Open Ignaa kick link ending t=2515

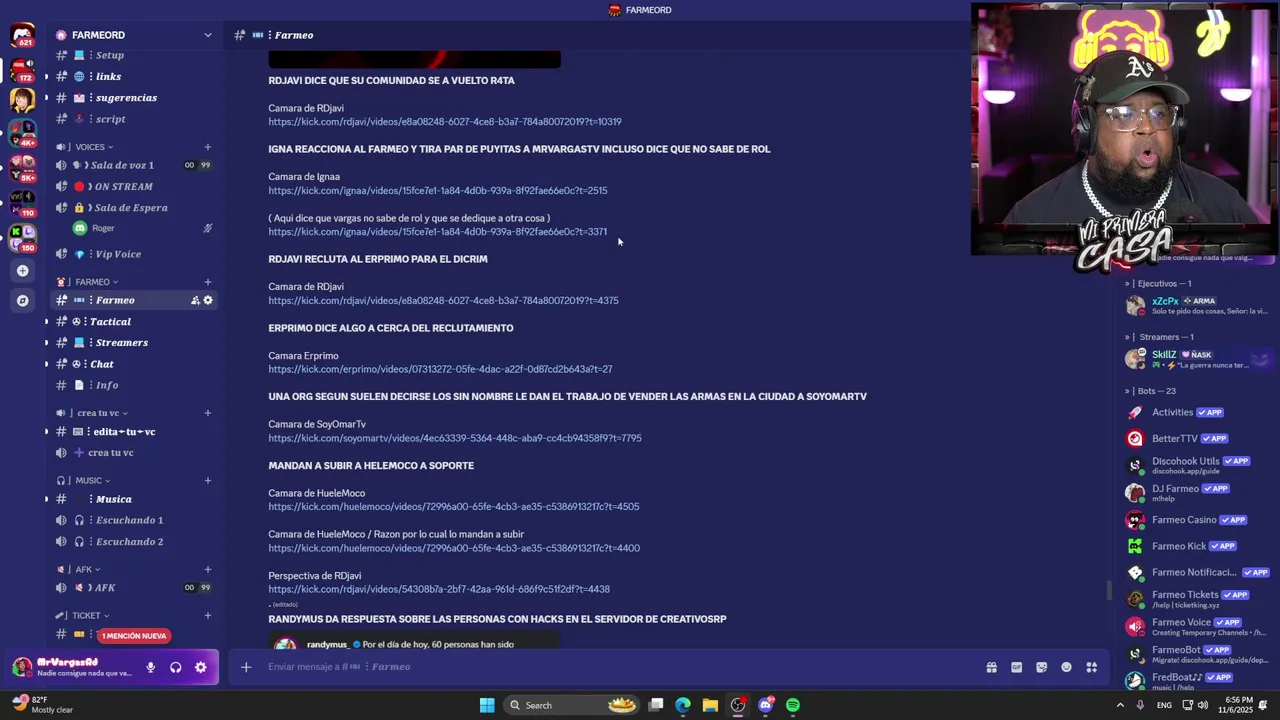437,190
